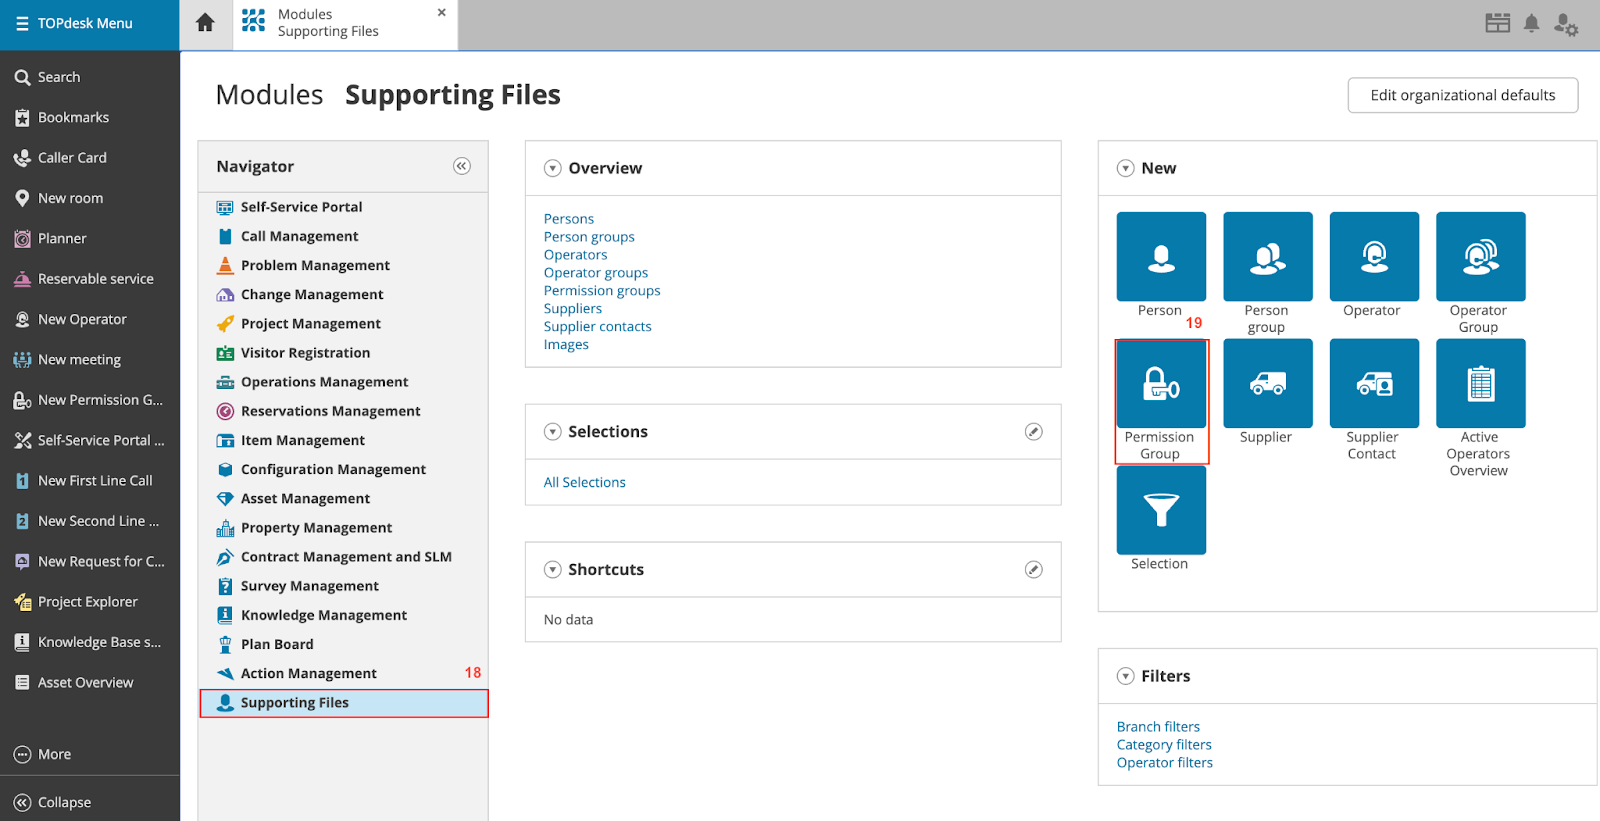Open the Operator groups link

[596, 273]
